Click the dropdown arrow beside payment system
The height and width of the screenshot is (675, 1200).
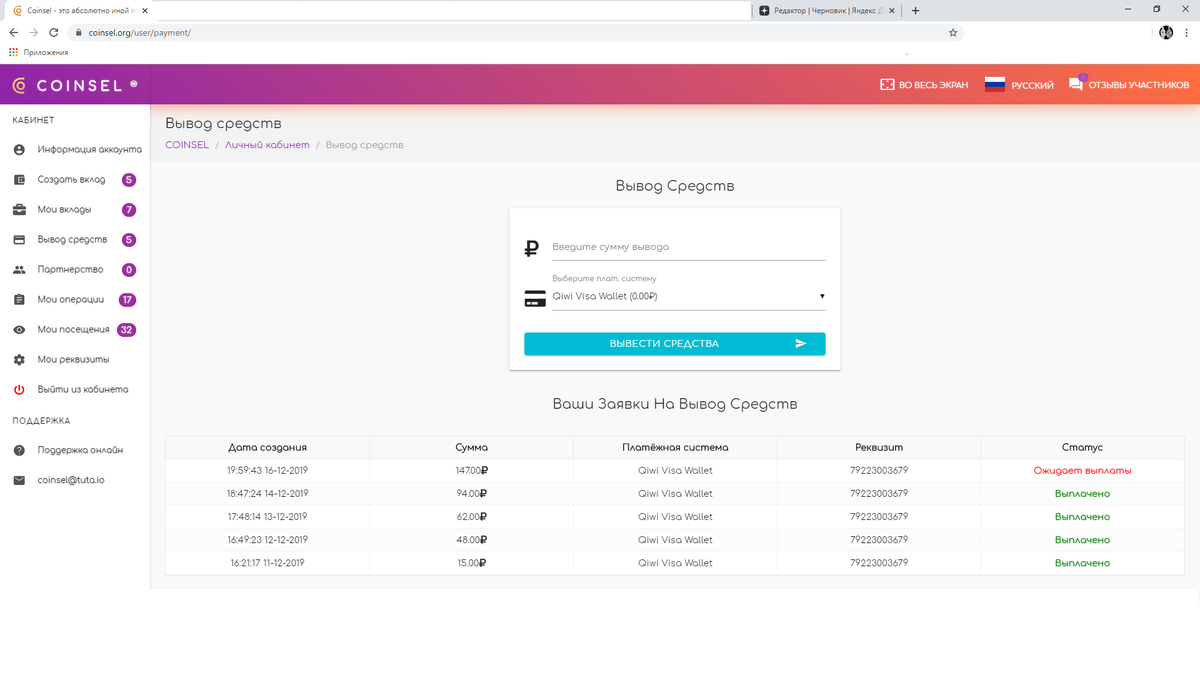[821, 297]
